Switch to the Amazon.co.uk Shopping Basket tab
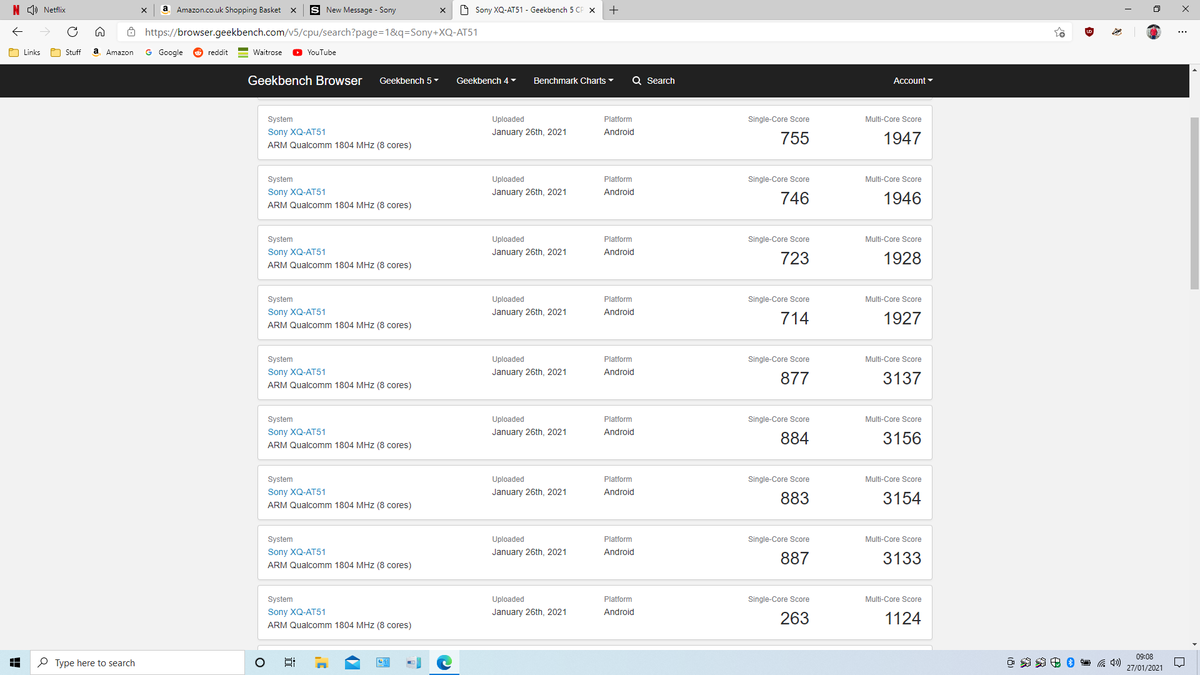 pyautogui.click(x=228, y=10)
